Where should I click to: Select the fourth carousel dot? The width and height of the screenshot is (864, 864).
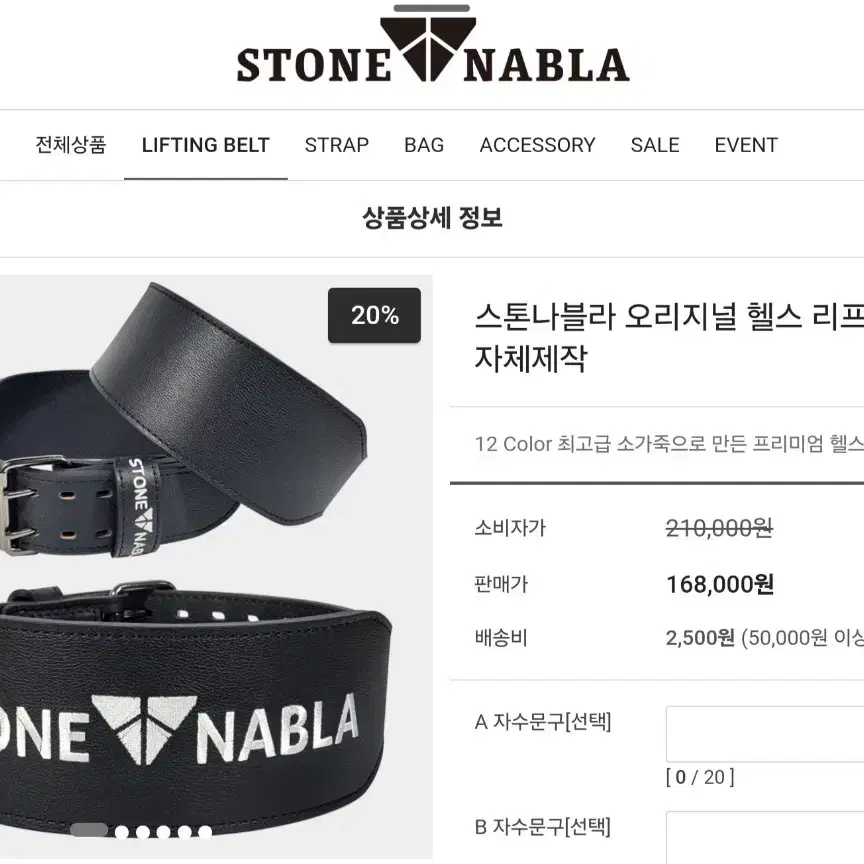pyautogui.click(x=164, y=831)
